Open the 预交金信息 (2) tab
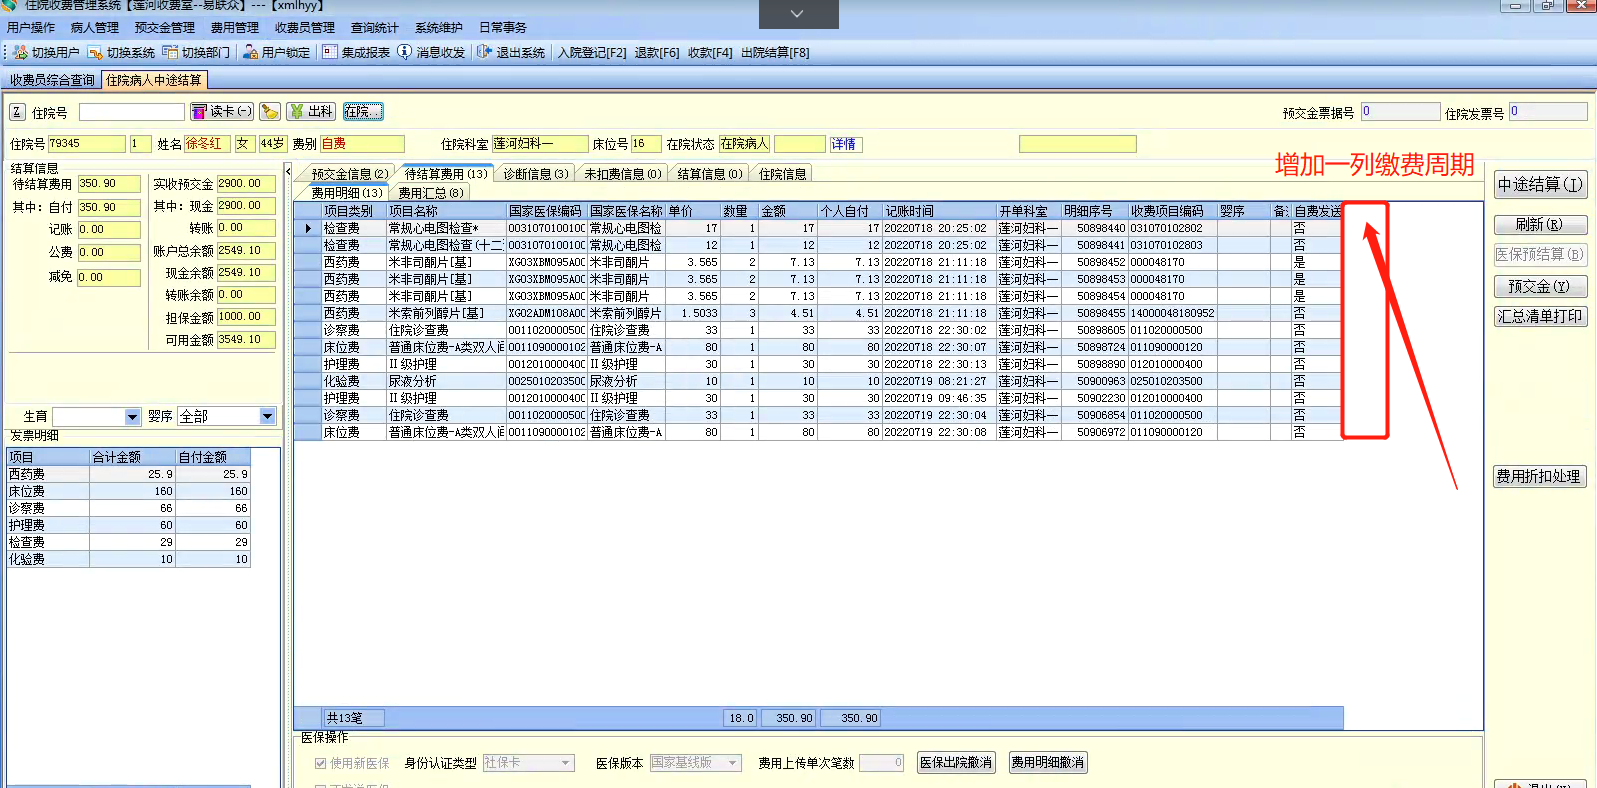The height and width of the screenshot is (788, 1597). [x=349, y=174]
